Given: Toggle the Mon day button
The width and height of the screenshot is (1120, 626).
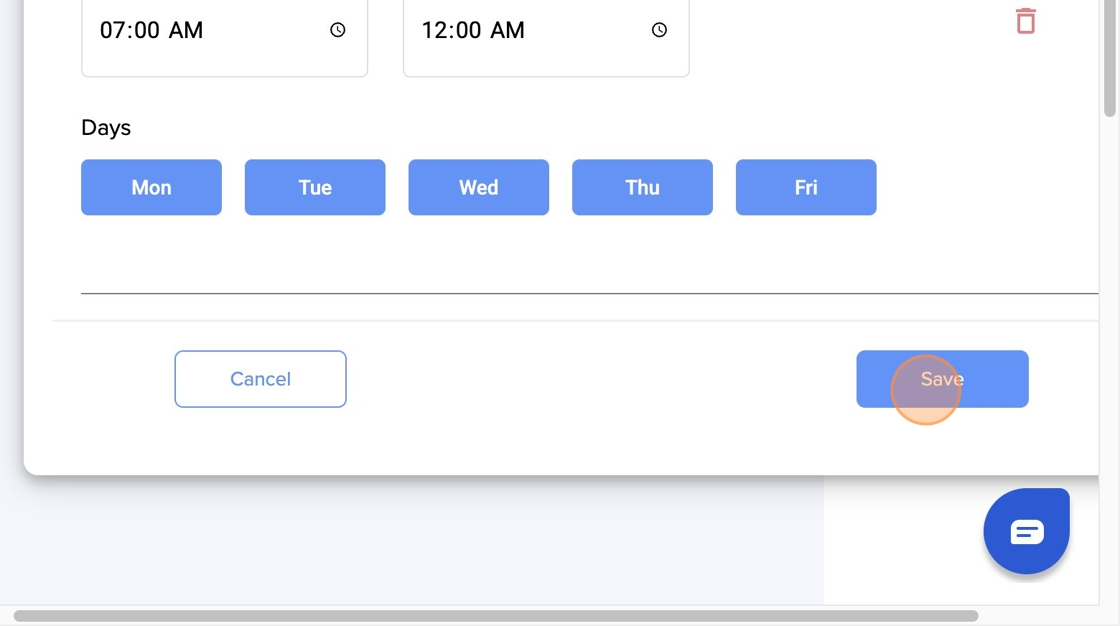Looking at the screenshot, I should click(151, 187).
